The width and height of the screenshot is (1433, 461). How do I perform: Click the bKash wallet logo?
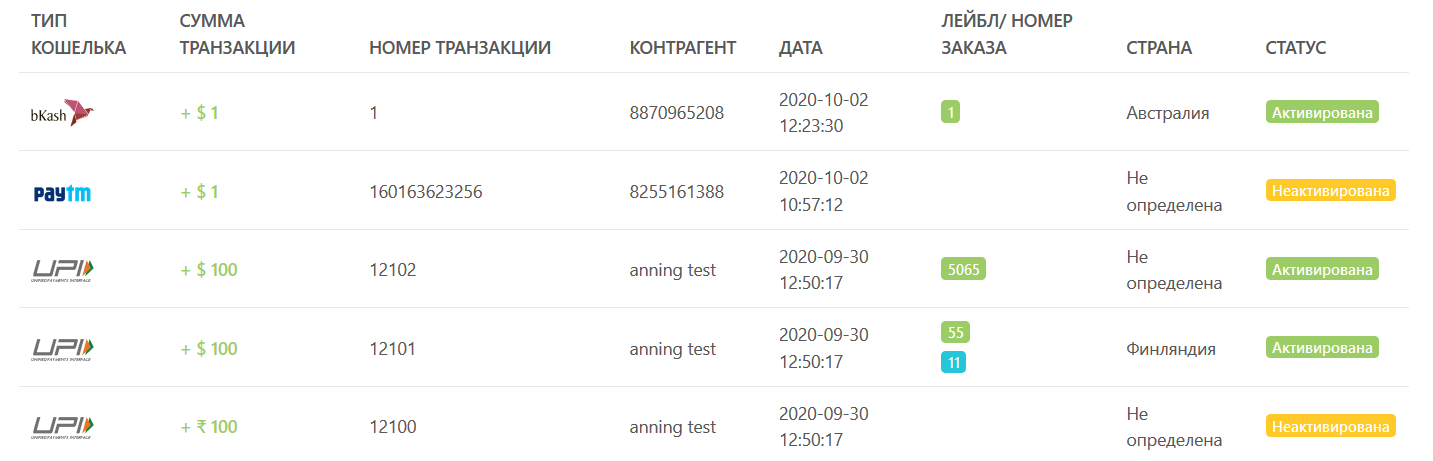click(x=62, y=113)
